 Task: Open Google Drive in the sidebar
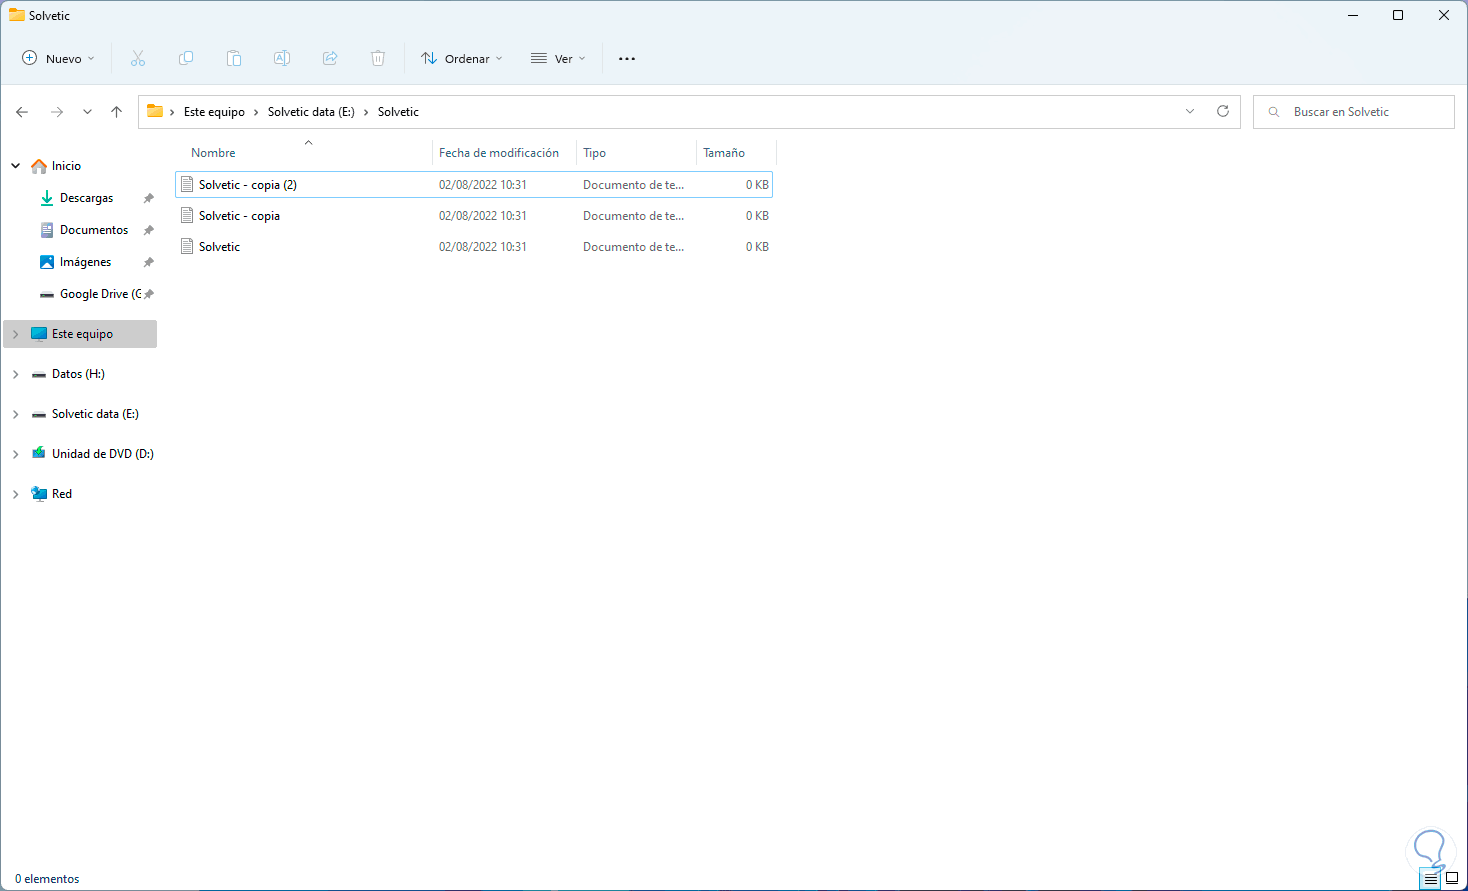[x=100, y=294]
